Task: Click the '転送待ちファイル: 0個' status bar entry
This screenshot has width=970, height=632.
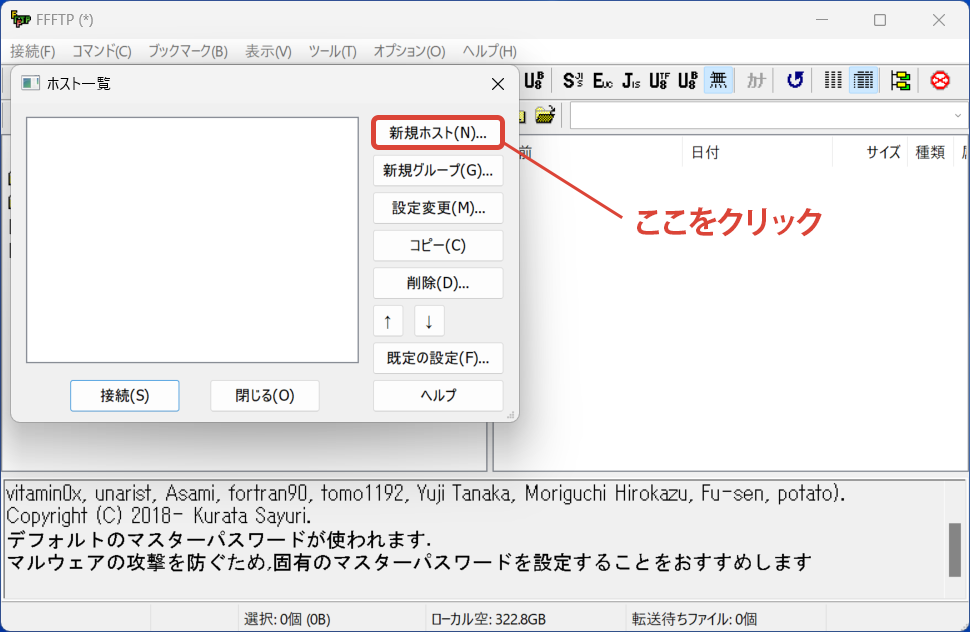Action: (x=694, y=619)
